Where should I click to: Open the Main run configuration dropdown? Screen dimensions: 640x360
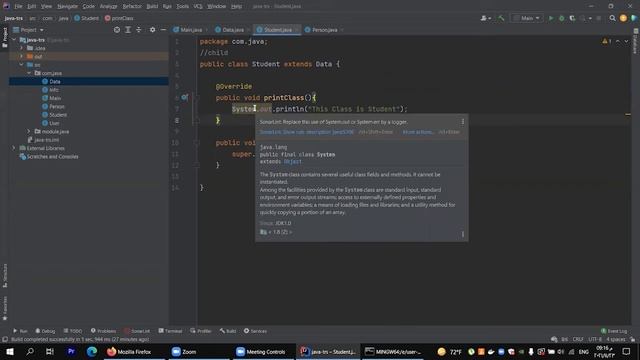(527, 18)
